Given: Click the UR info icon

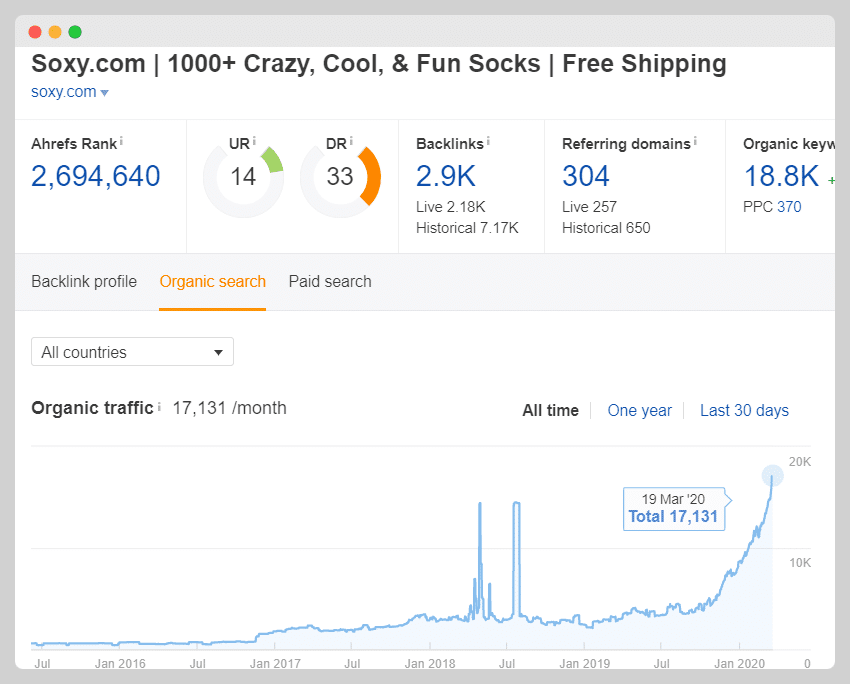Looking at the screenshot, I should [254, 141].
